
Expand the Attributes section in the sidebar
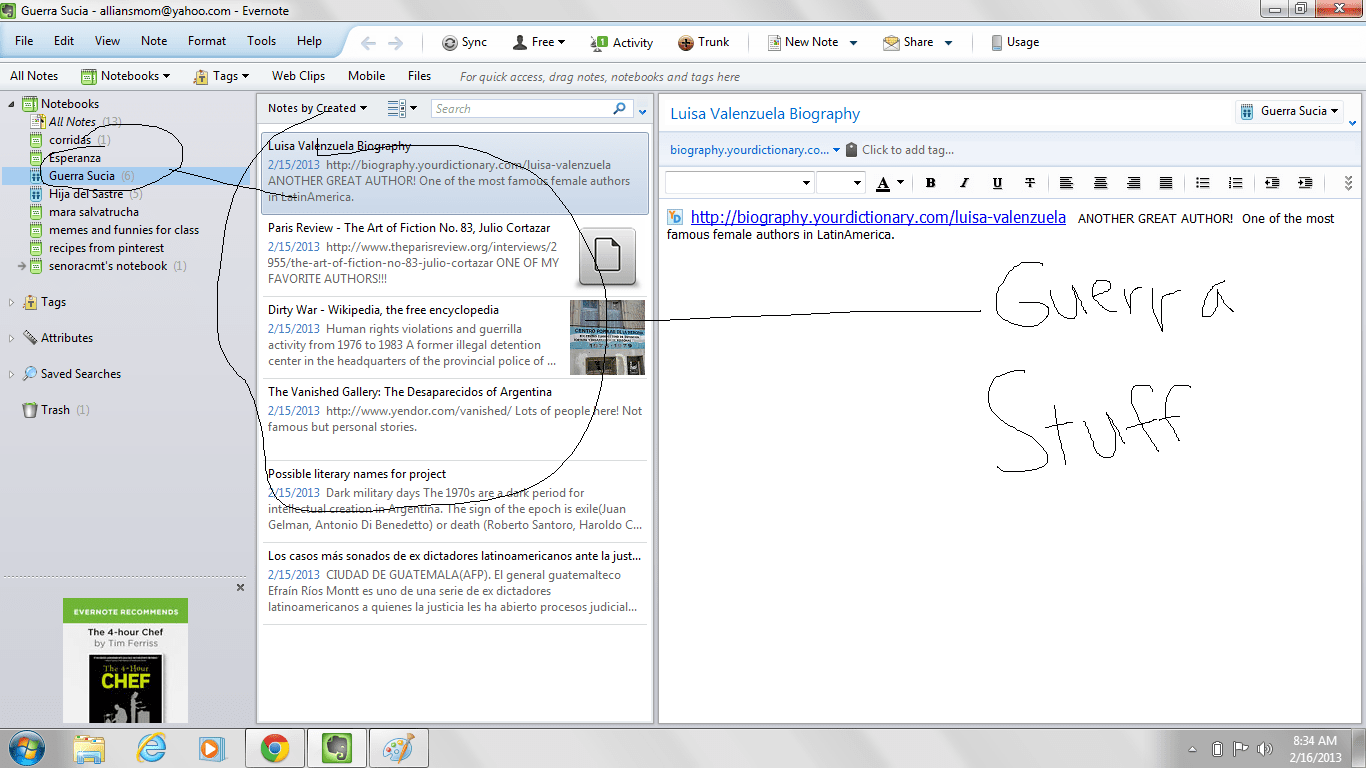pyautogui.click(x=12, y=338)
